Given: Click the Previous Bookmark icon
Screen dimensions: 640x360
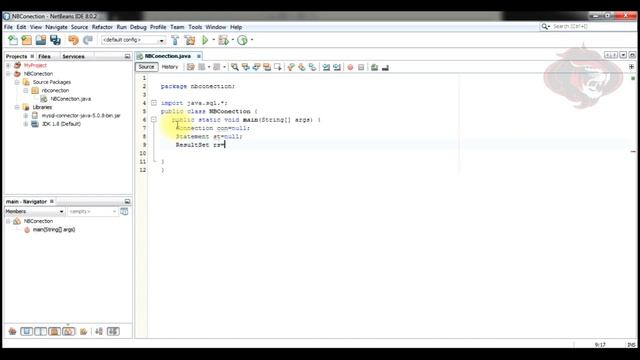Looking at the screenshot, I should pos(291,67).
